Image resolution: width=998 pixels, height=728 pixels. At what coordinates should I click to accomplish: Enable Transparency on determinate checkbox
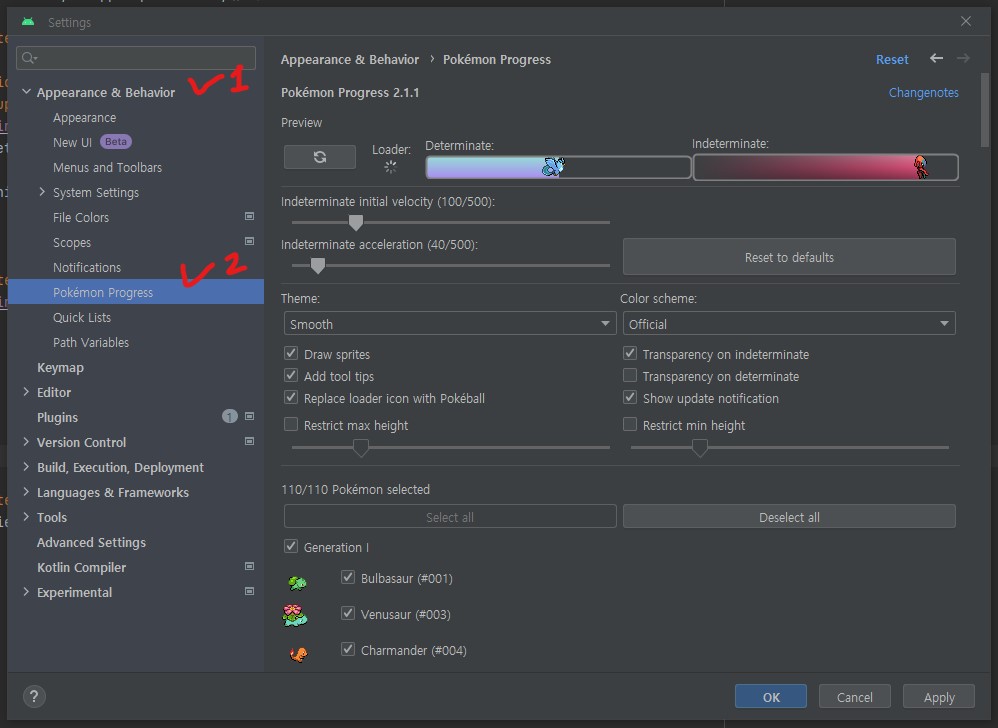pos(629,375)
